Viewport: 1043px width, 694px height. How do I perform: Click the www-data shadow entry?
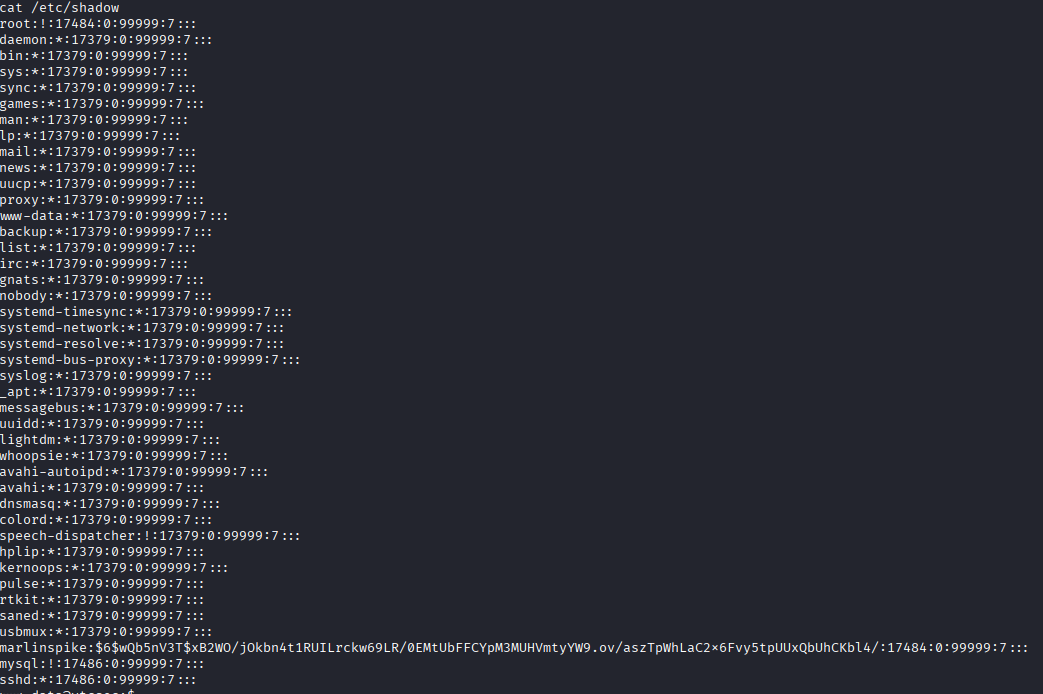point(114,216)
